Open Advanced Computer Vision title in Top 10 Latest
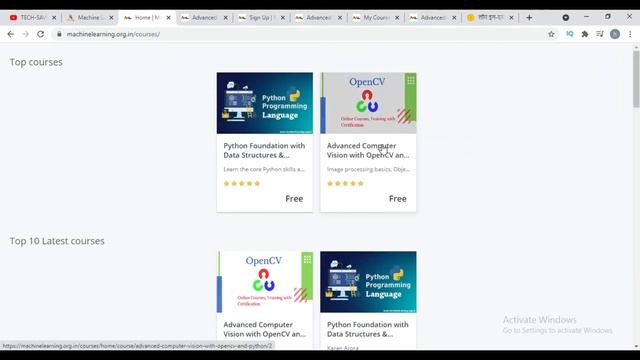 pos(264,329)
